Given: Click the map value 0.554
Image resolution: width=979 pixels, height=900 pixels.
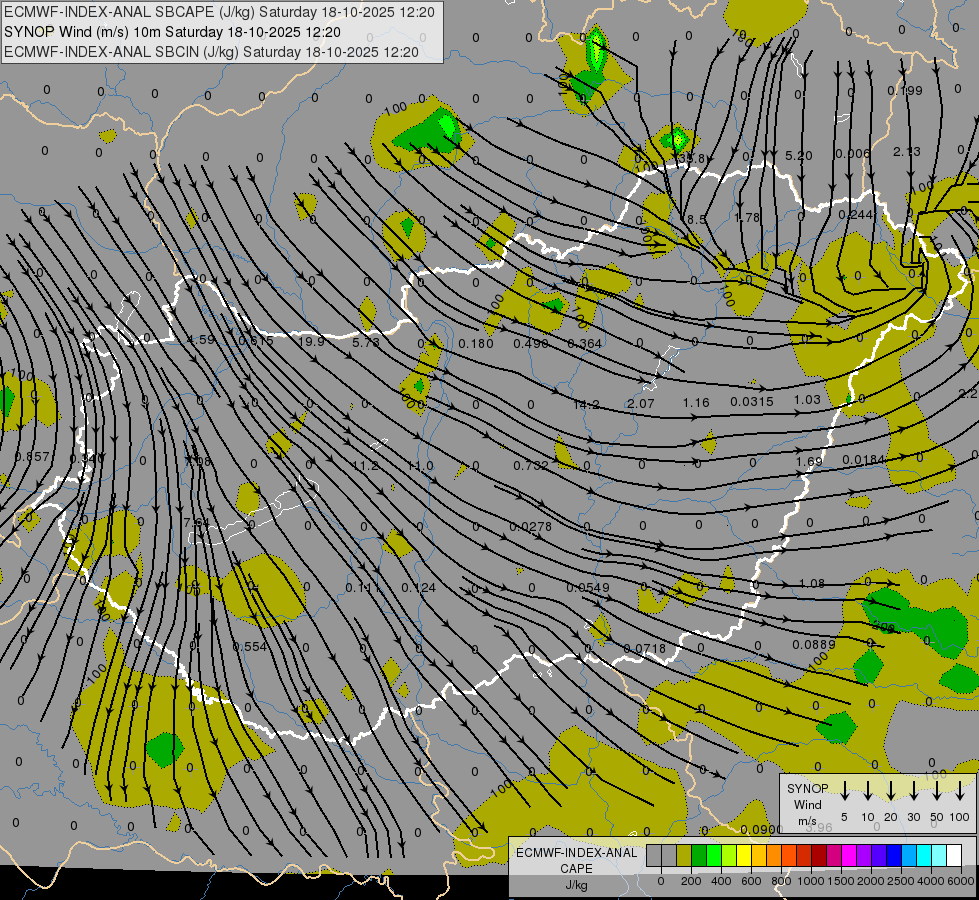Looking at the screenshot, I should 250,647.
